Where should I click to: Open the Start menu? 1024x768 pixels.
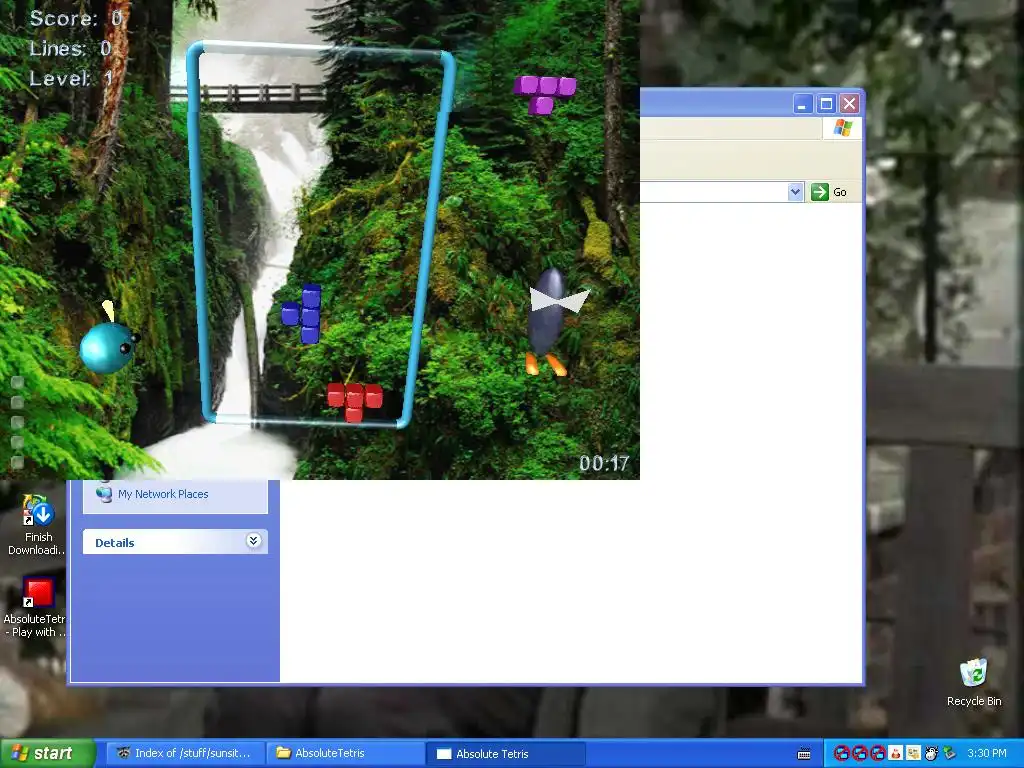pyautogui.click(x=47, y=753)
